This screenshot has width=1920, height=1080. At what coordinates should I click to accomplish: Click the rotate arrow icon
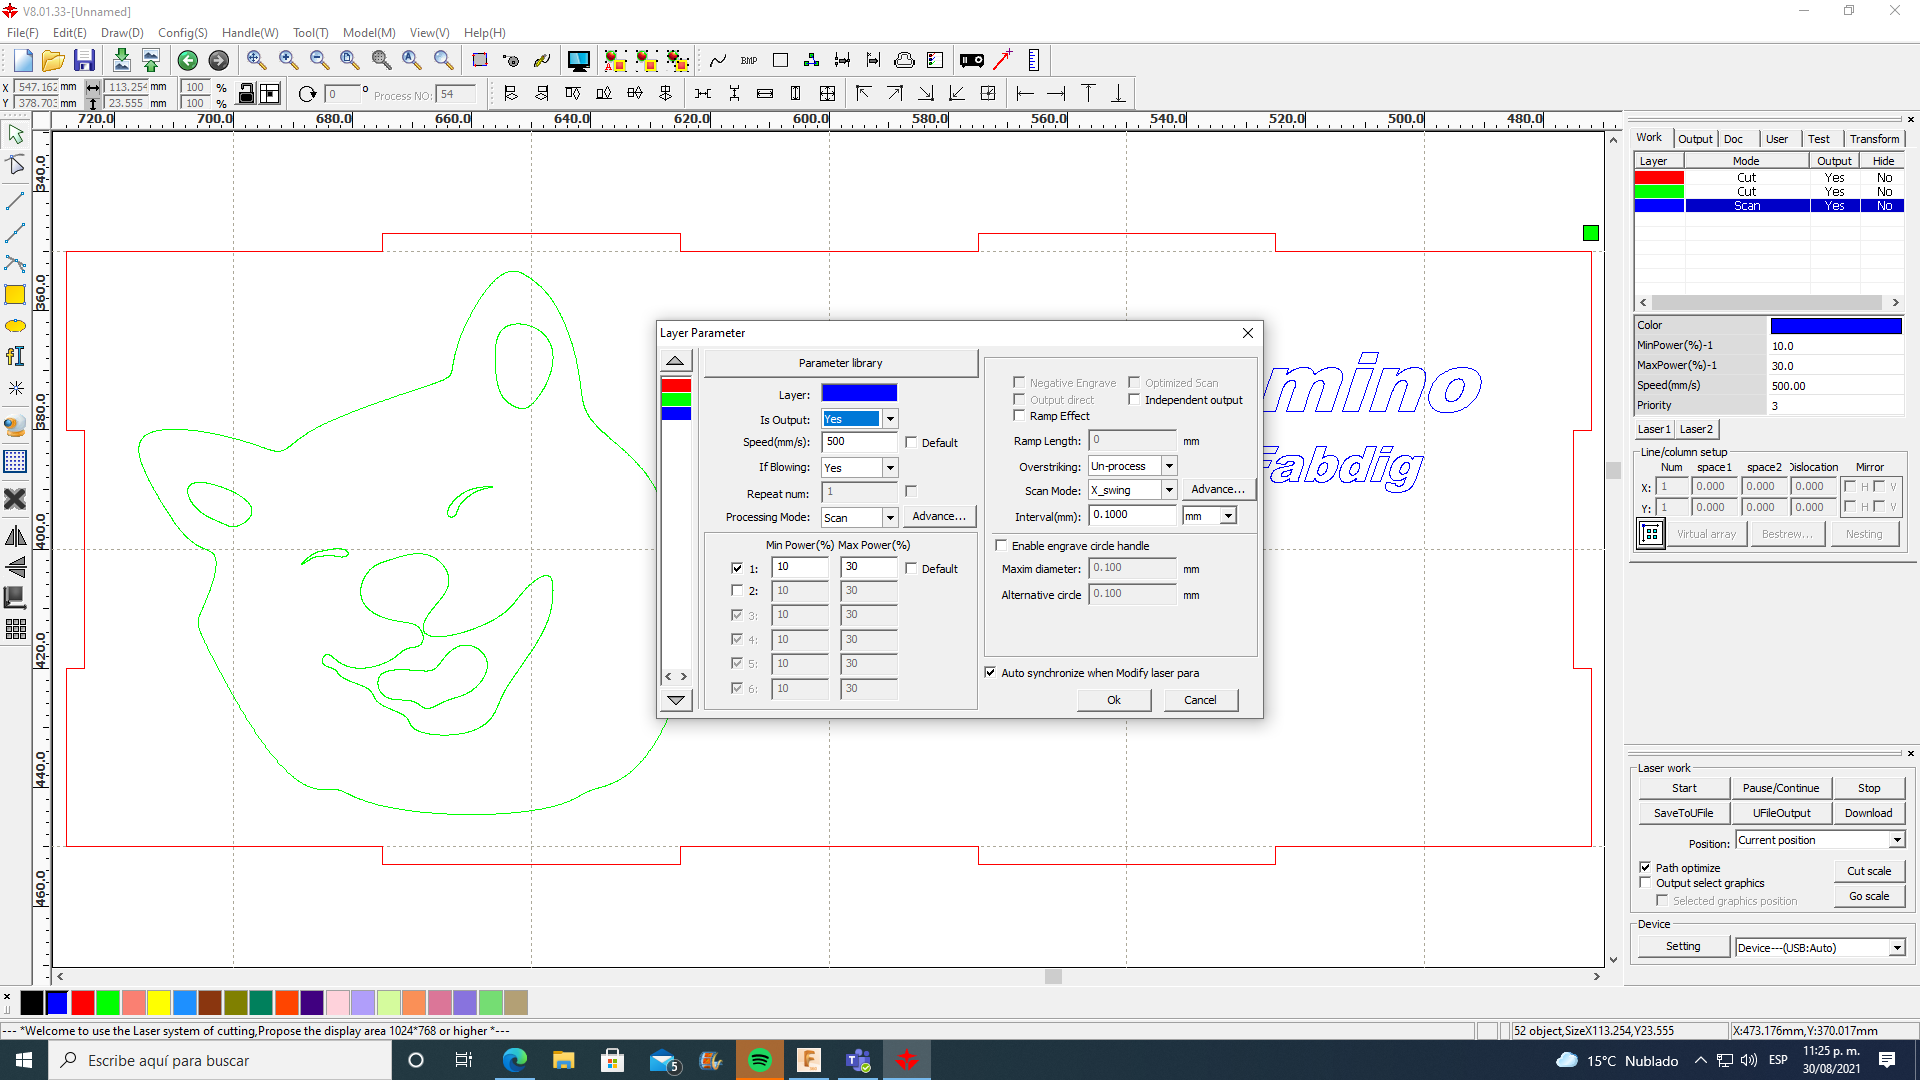[x=307, y=94]
